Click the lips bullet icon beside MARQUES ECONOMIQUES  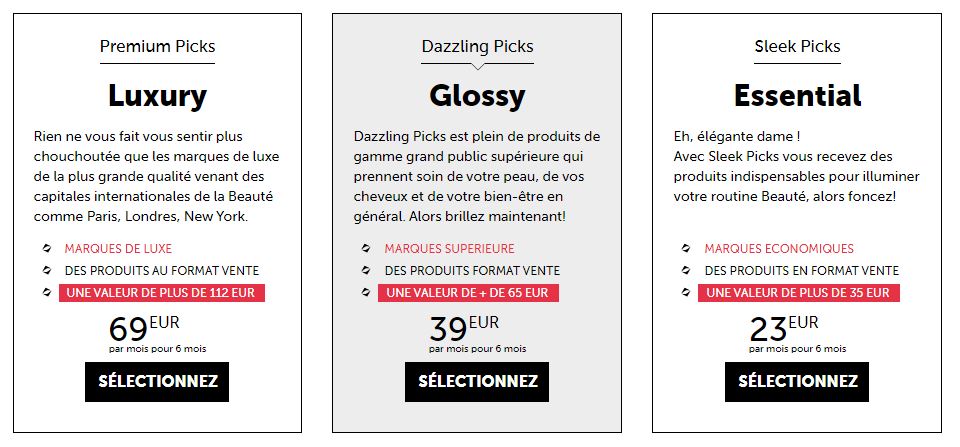coord(686,249)
